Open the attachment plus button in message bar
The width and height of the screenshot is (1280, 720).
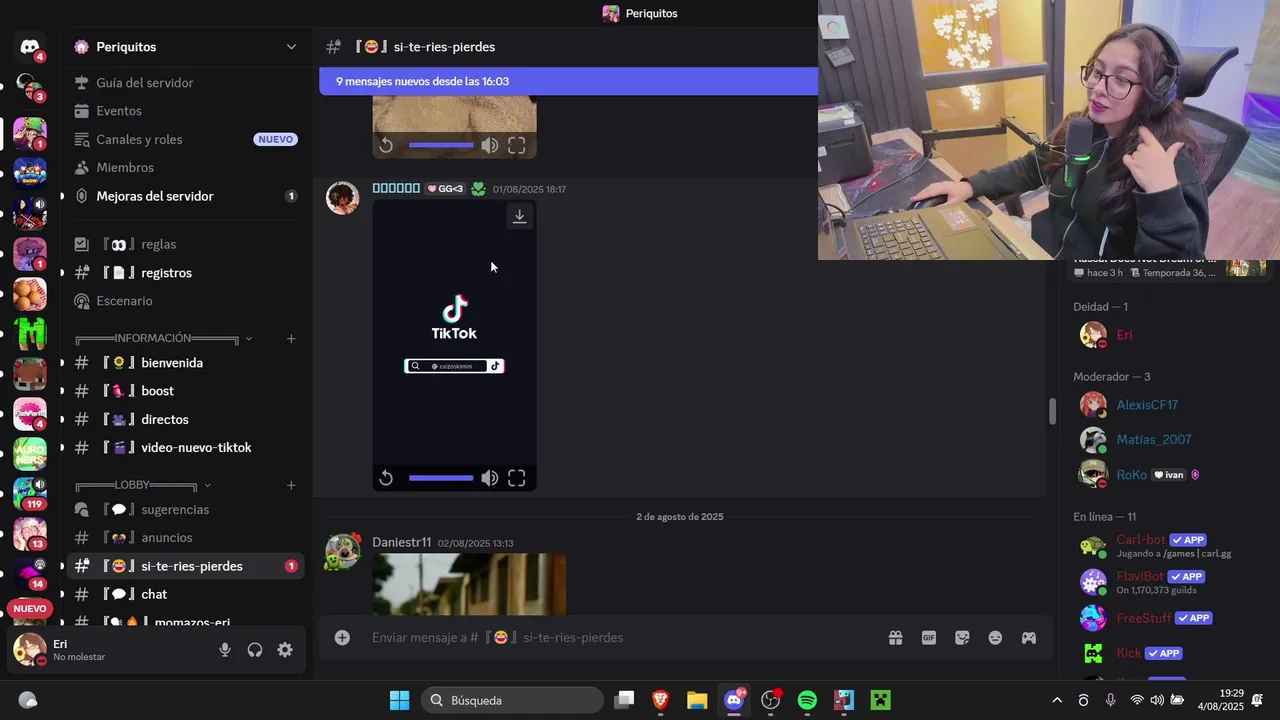point(342,638)
